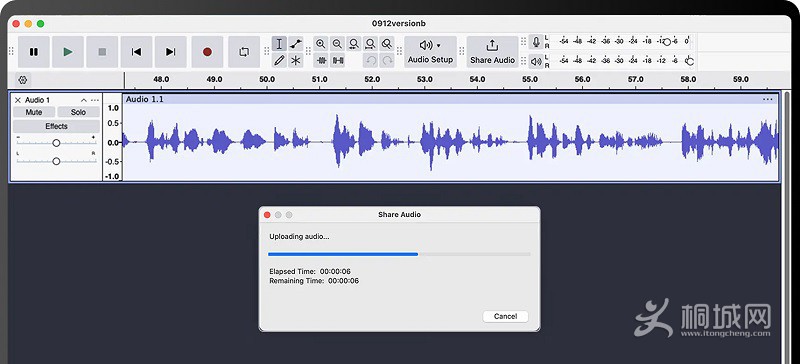Image resolution: width=800 pixels, height=364 pixels.
Task: Skip to the start of the project
Action: click(136, 52)
